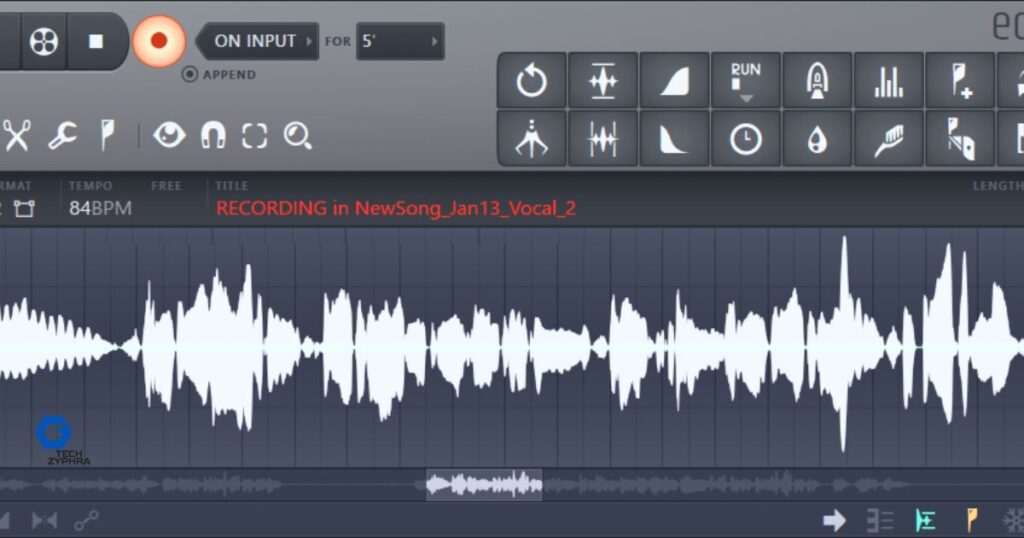Click the reel-shaped loop icon beside stop
Image resolution: width=1024 pixels, height=538 pixels.
44,41
